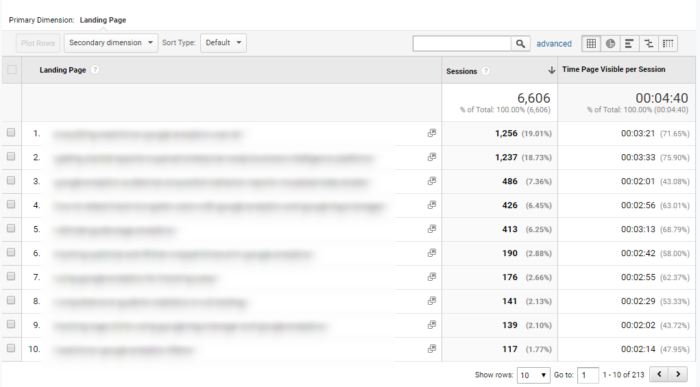The width and height of the screenshot is (700, 387).
Task: Tick checkbox for row 2
Action: 11,157
